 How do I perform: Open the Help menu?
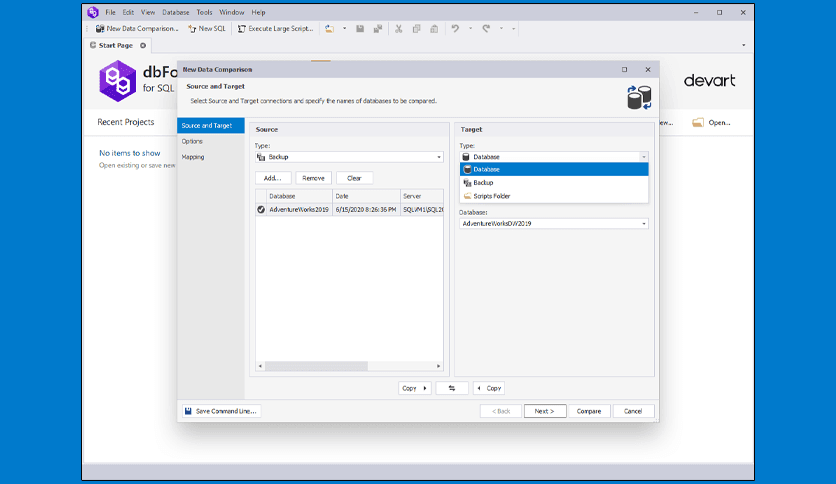[259, 12]
